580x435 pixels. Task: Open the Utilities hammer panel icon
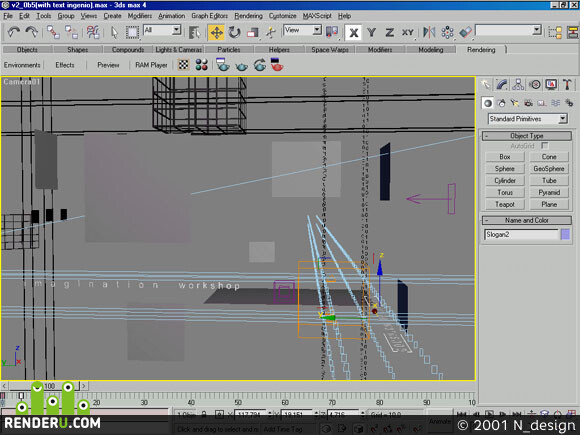tap(567, 85)
